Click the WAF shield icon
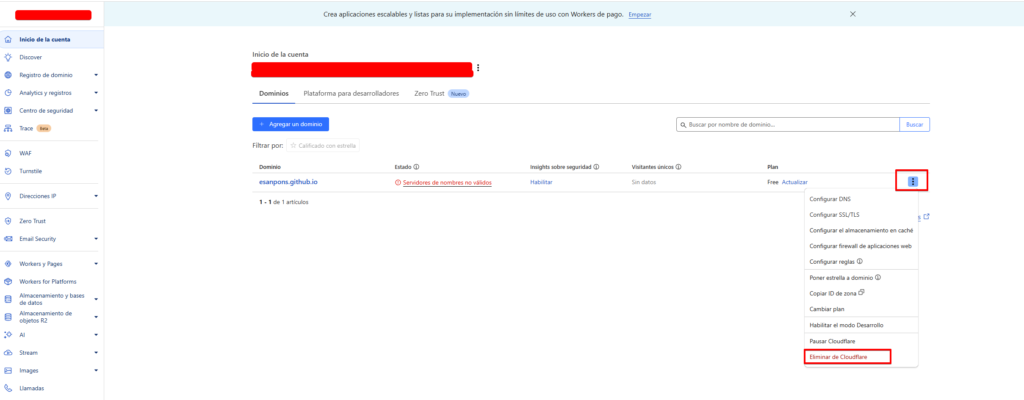Image resolution: width=1024 pixels, height=400 pixels. pos(8,154)
